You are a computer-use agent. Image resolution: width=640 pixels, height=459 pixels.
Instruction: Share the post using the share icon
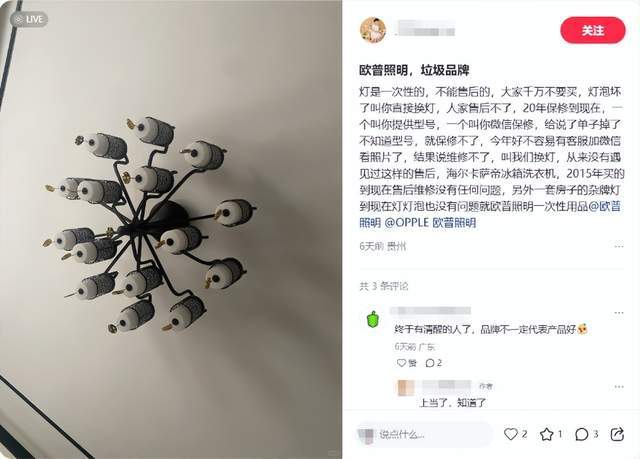point(617,434)
